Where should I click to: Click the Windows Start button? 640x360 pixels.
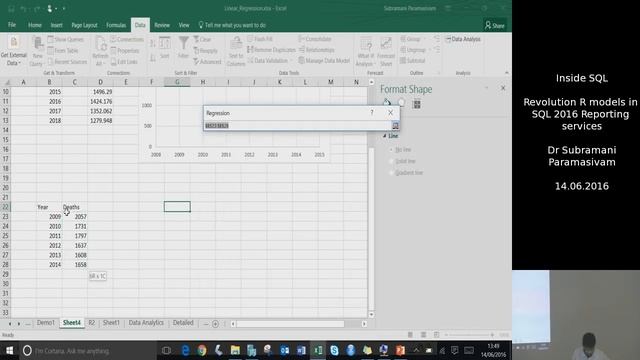point(9,351)
